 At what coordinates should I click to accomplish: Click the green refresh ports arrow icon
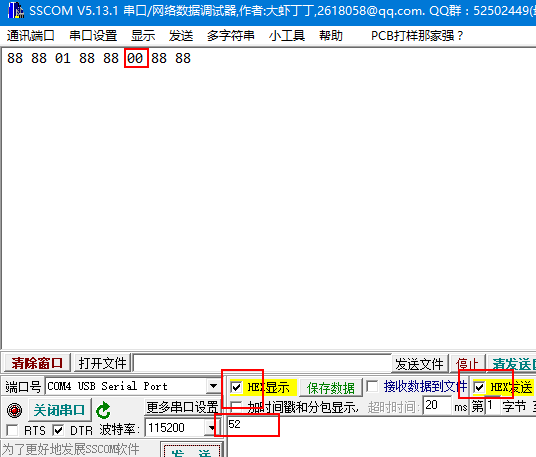[103, 410]
